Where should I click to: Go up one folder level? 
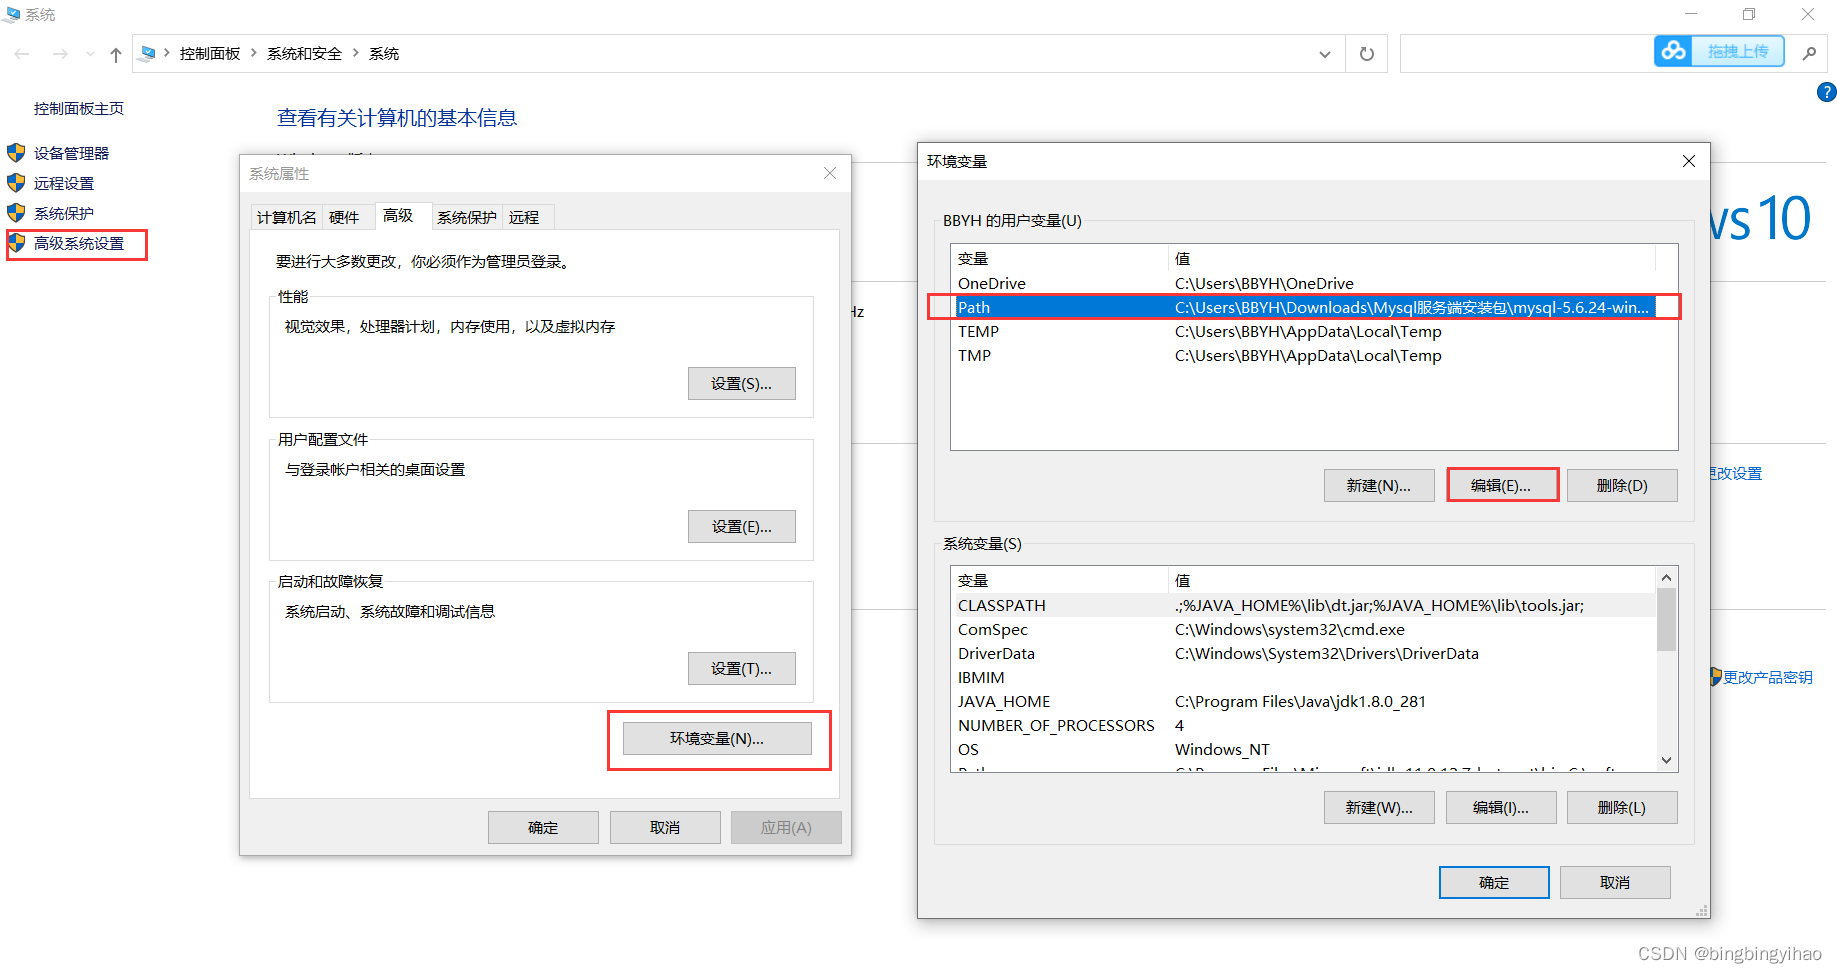[x=116, y=54]
